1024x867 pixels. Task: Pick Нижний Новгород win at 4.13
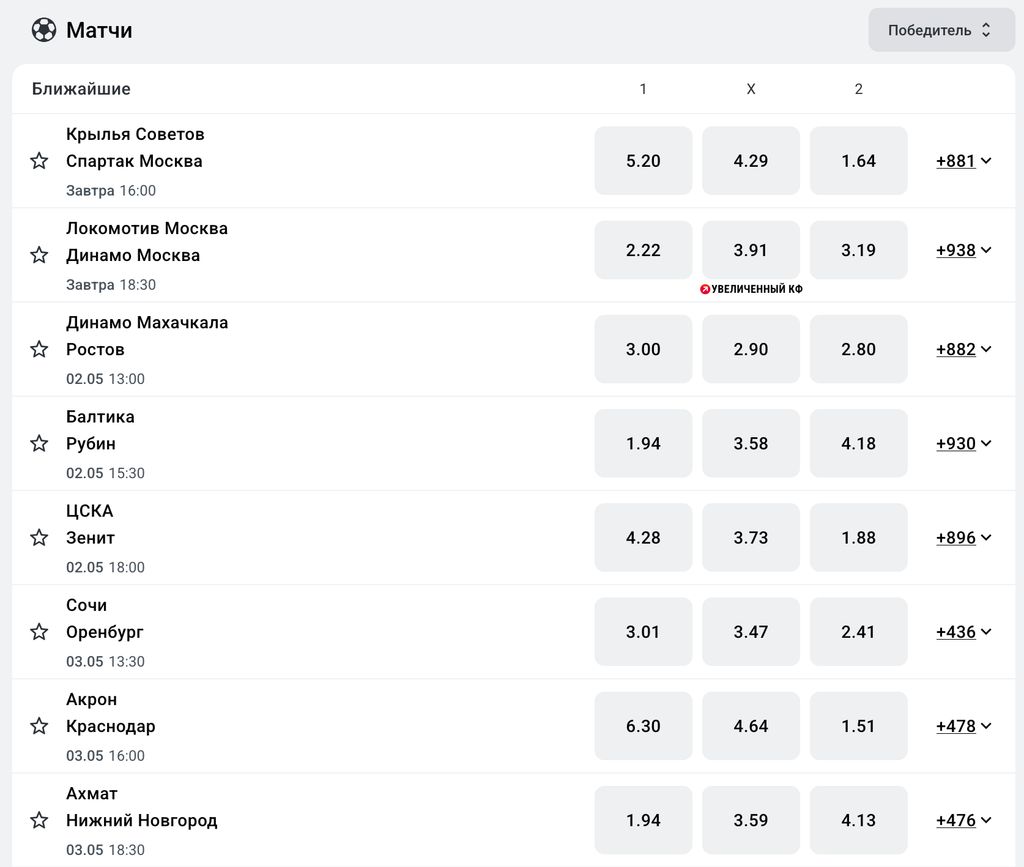coord(859,820)
